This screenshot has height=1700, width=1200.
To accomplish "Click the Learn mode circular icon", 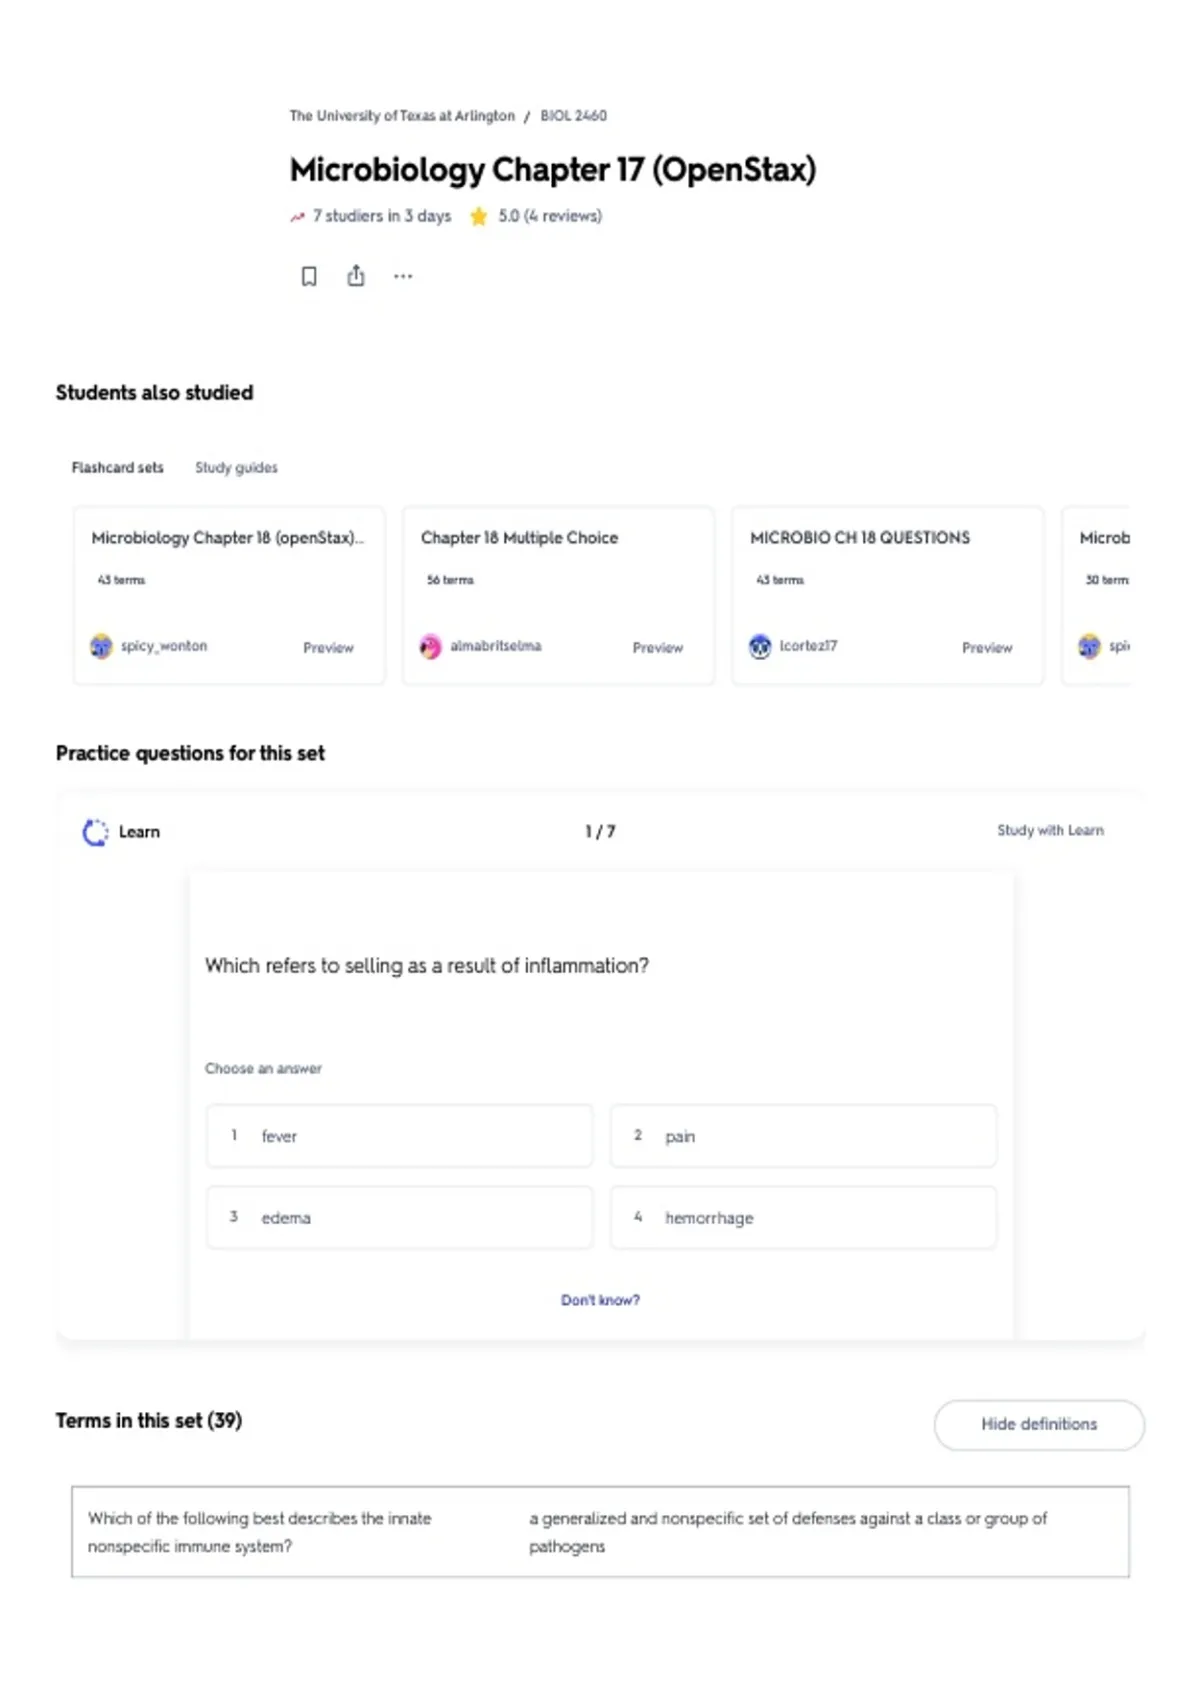I will [95, 832].
